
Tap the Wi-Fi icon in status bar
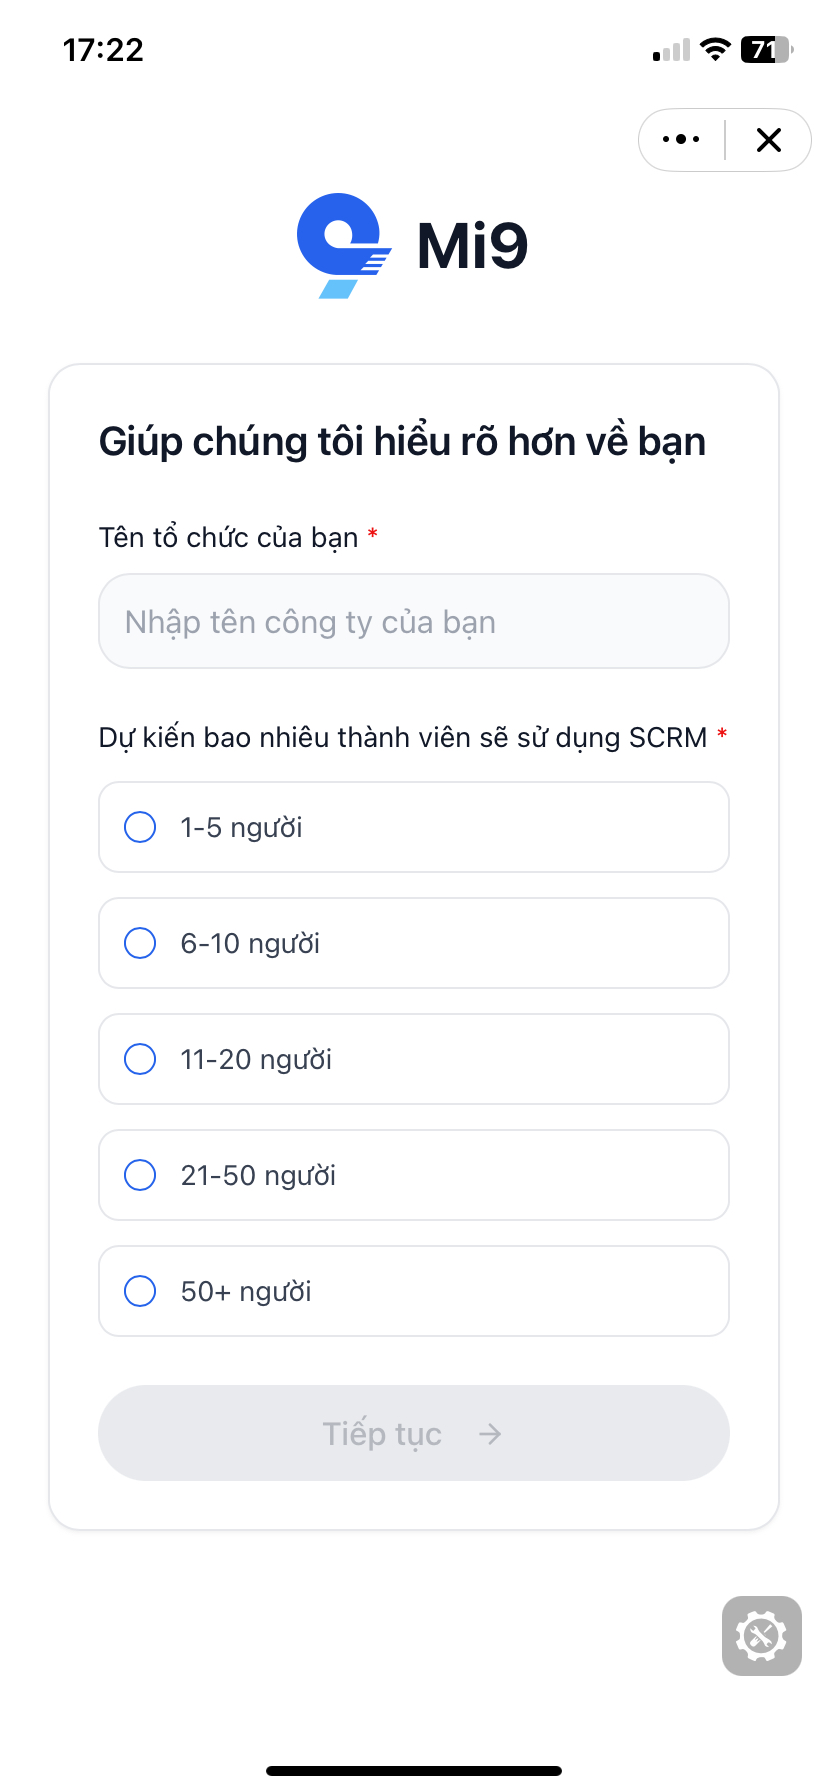715,49
